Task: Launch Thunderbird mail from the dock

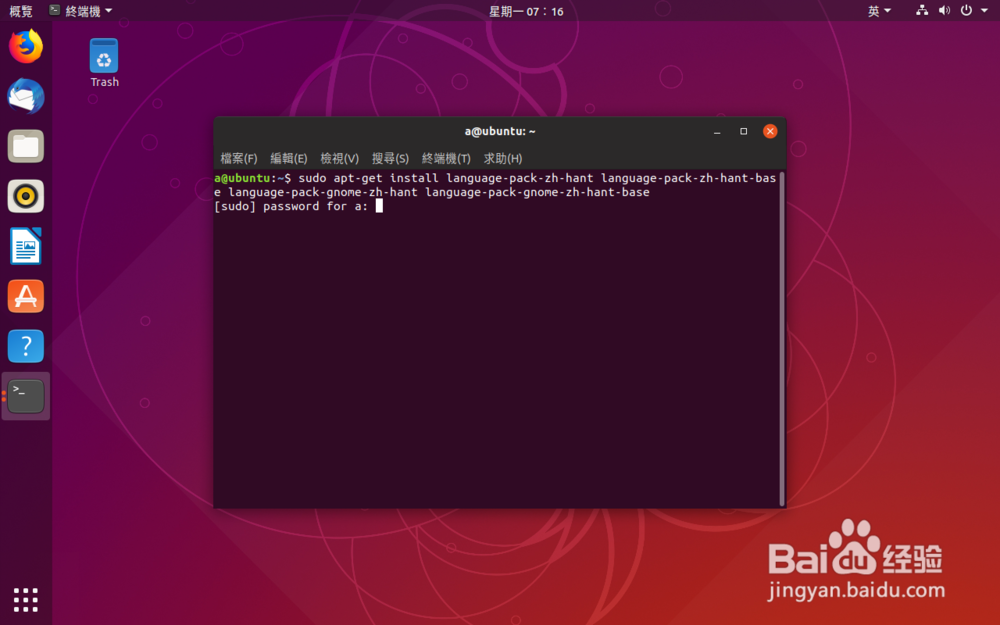Action: pos(26,96)
